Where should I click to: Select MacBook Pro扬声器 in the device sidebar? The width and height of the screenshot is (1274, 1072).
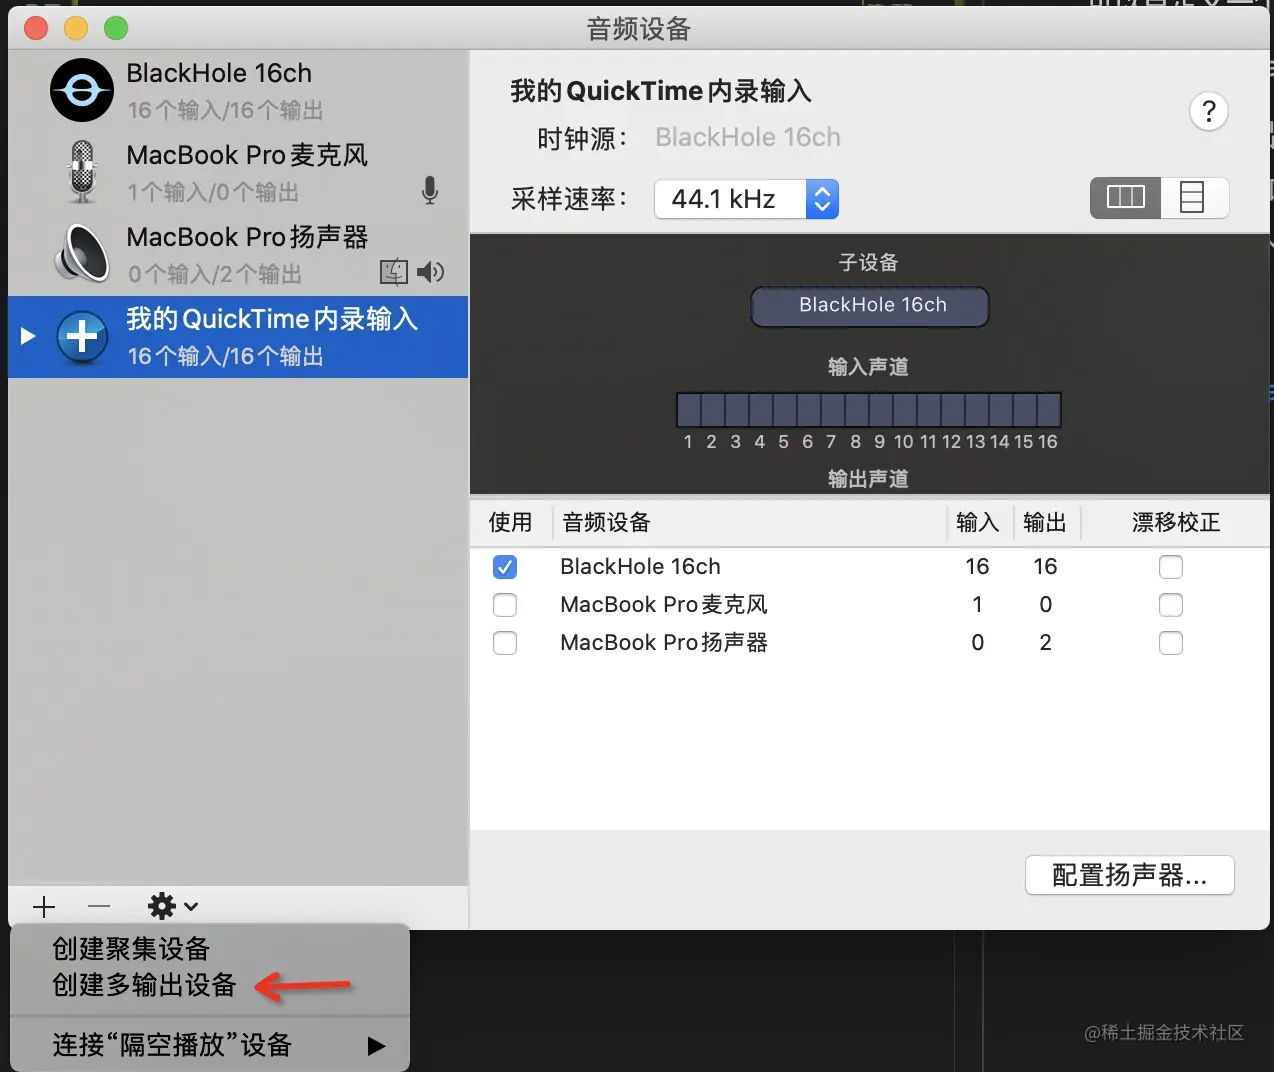[238, 254]
